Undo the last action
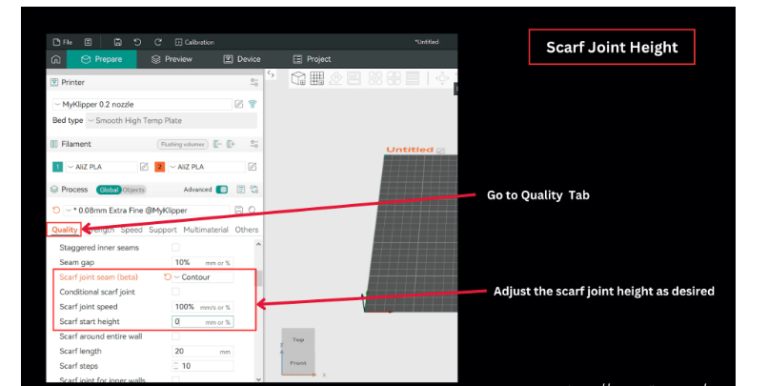This screenshot has height=386, width=768. [138, 42]
